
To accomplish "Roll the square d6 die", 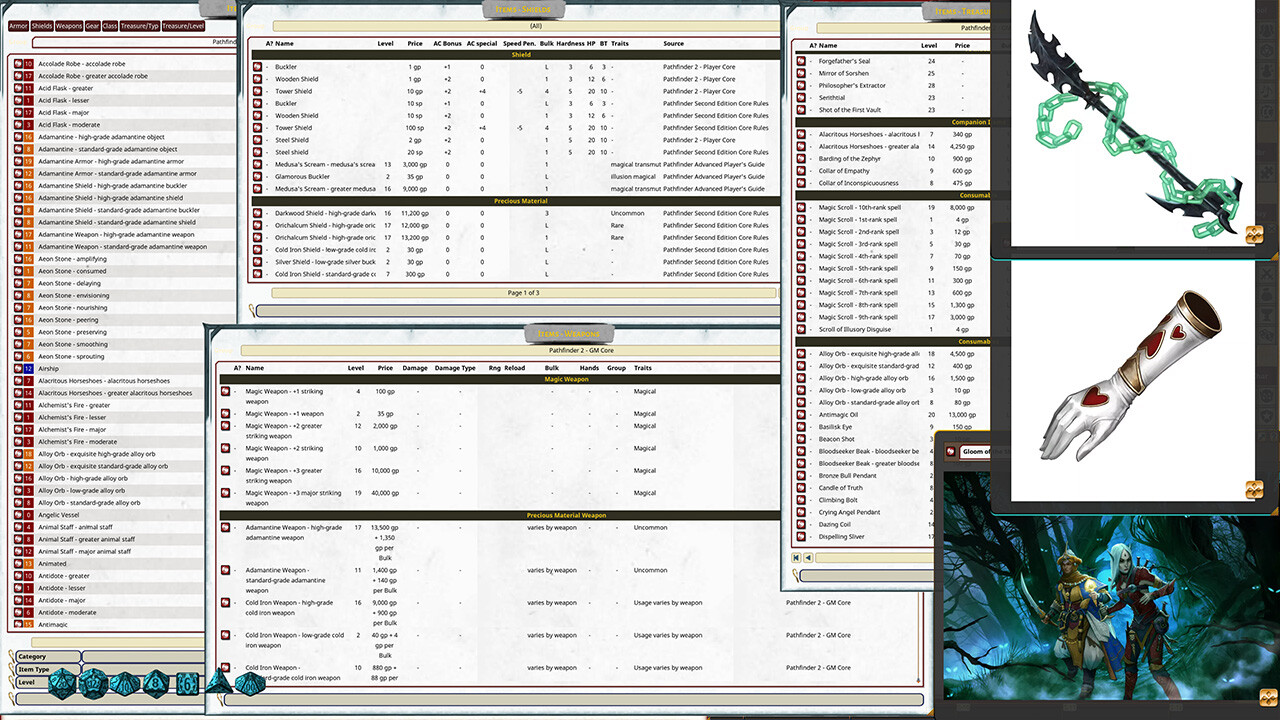I will point(187,683).
